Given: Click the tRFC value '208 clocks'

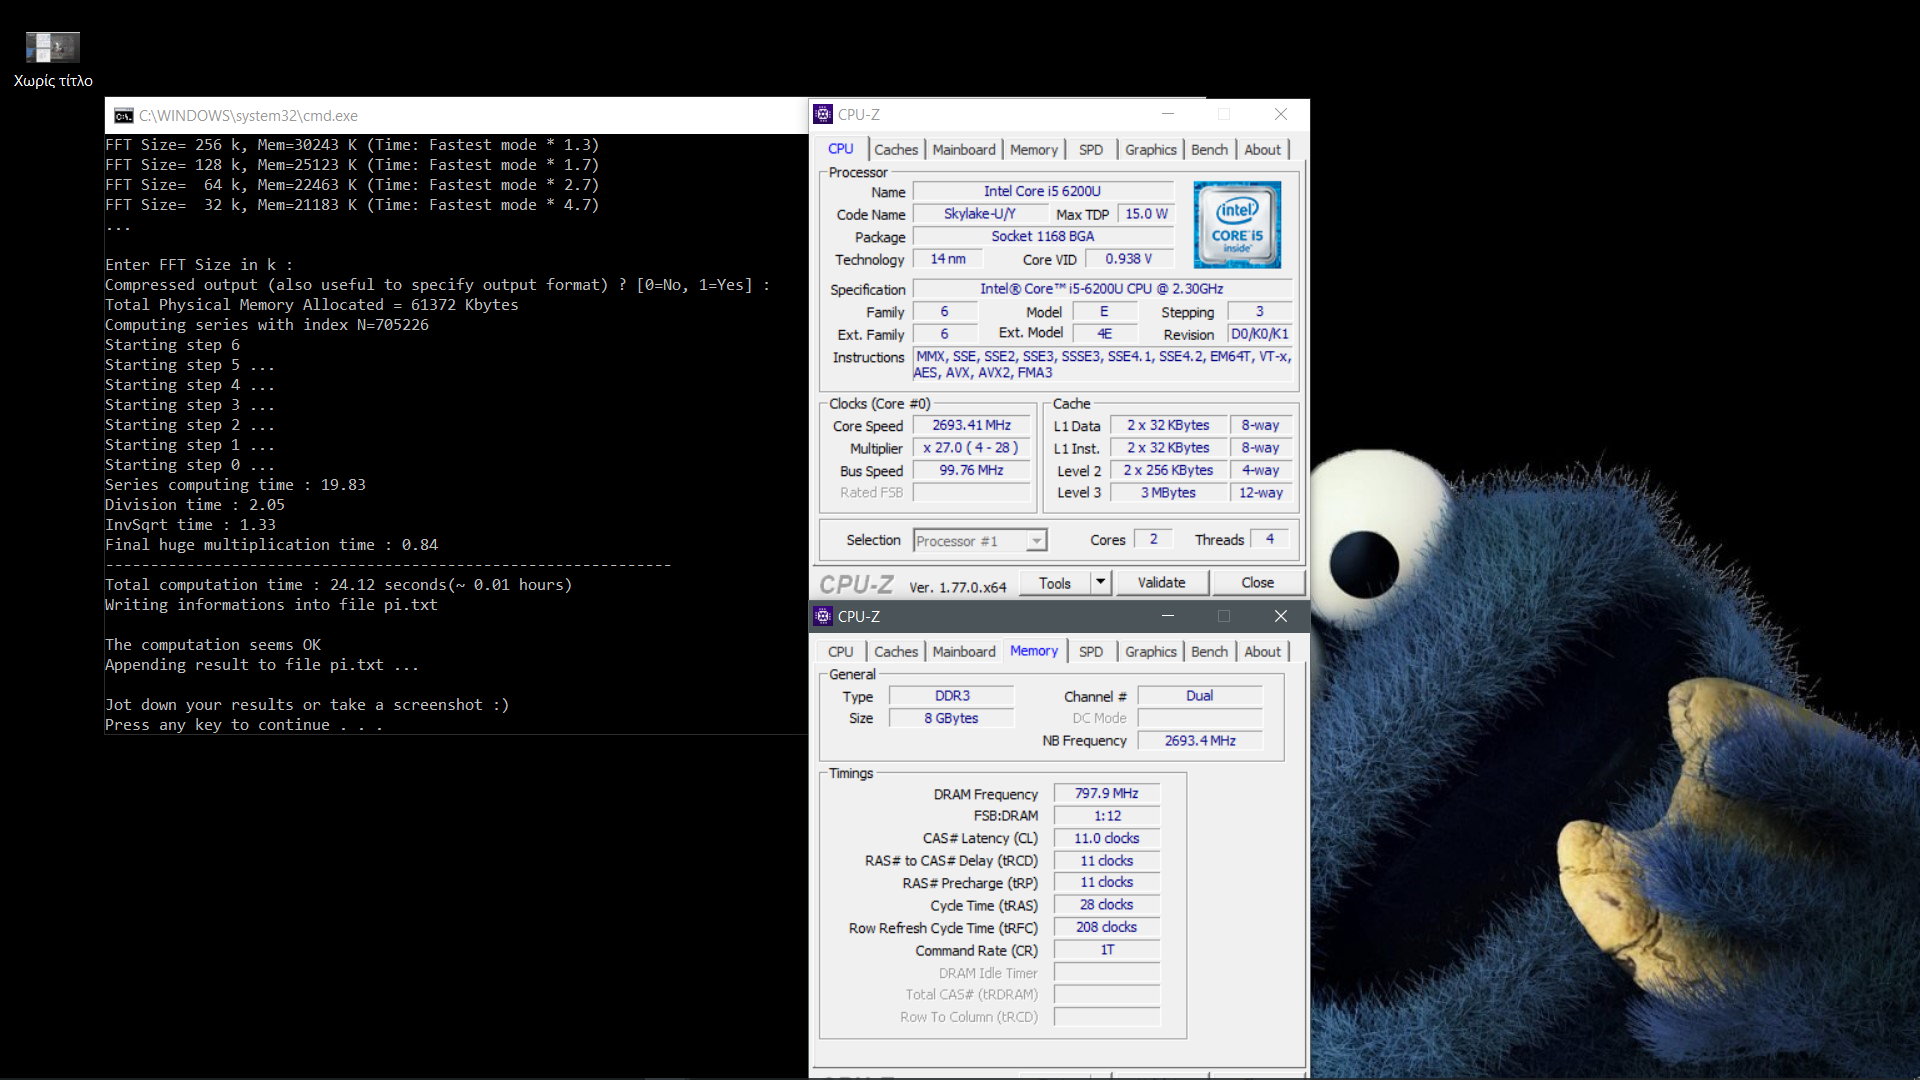Looking at the screenshot, I should (x=1107, y=928).
